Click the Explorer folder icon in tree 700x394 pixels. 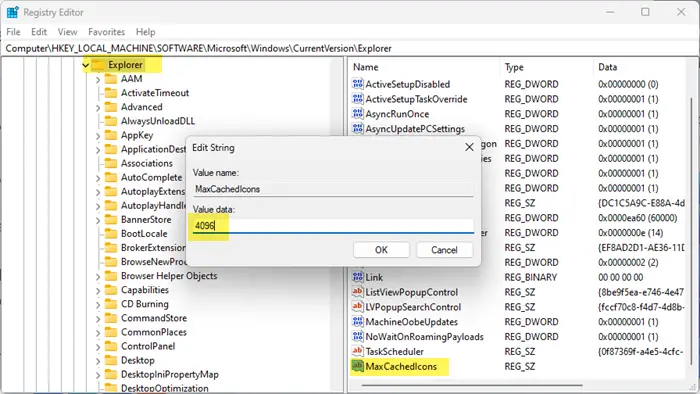click(x=98, y=65)
